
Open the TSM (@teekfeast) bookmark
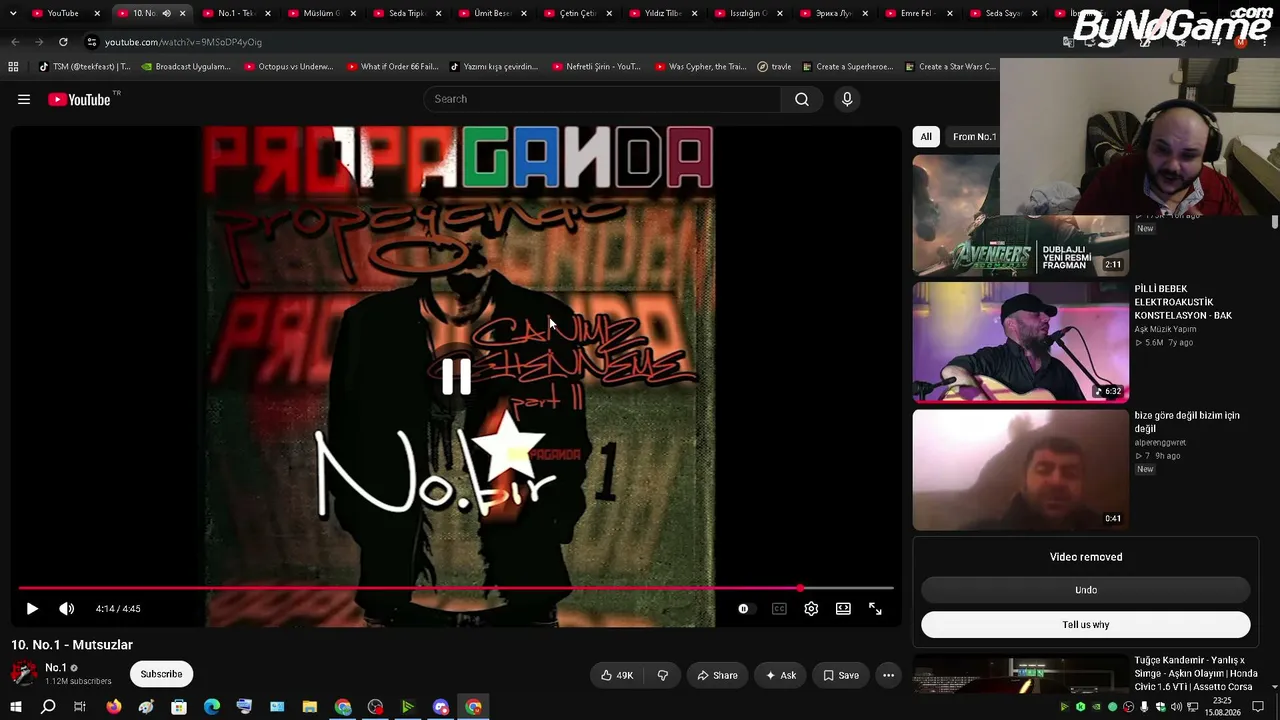84,67
